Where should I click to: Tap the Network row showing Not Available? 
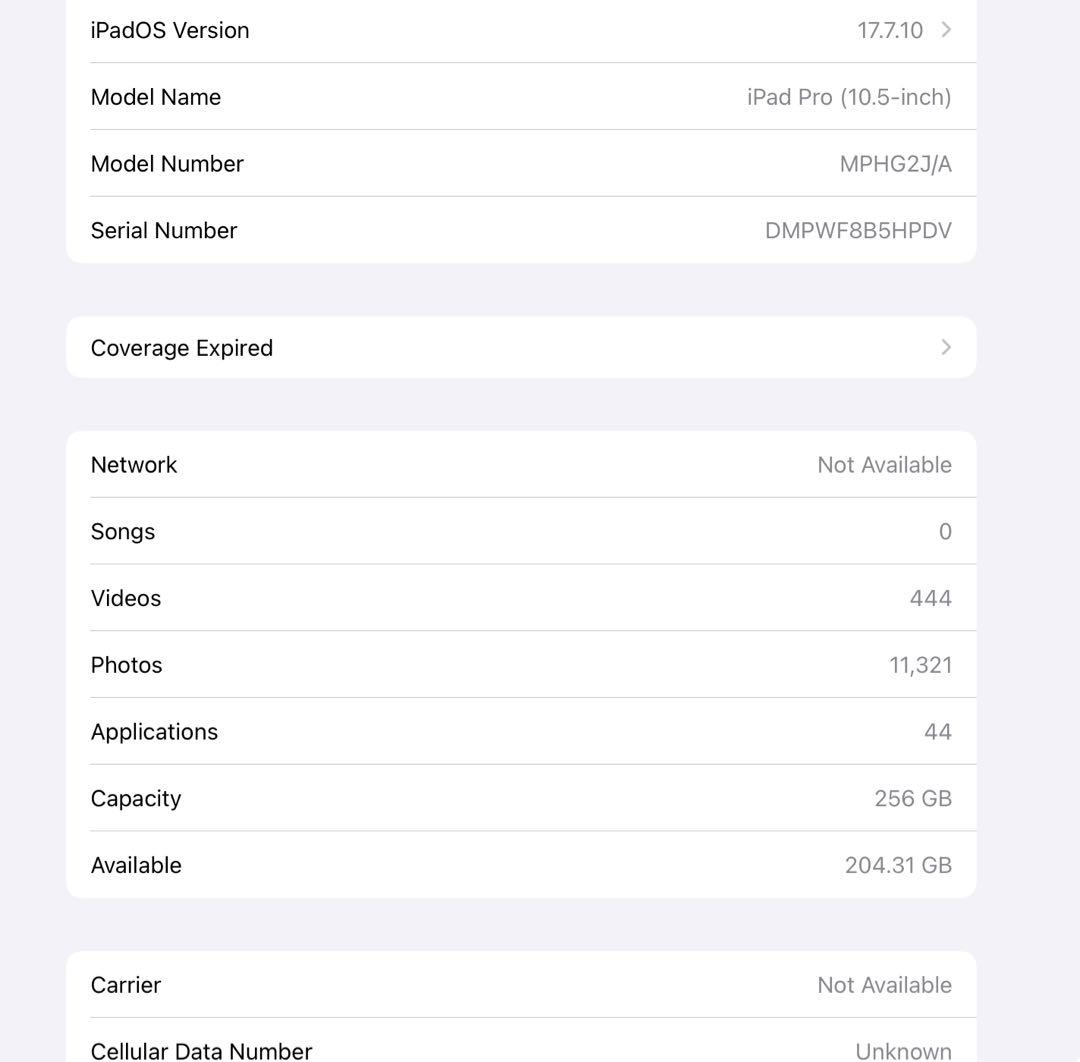point(520,464)
